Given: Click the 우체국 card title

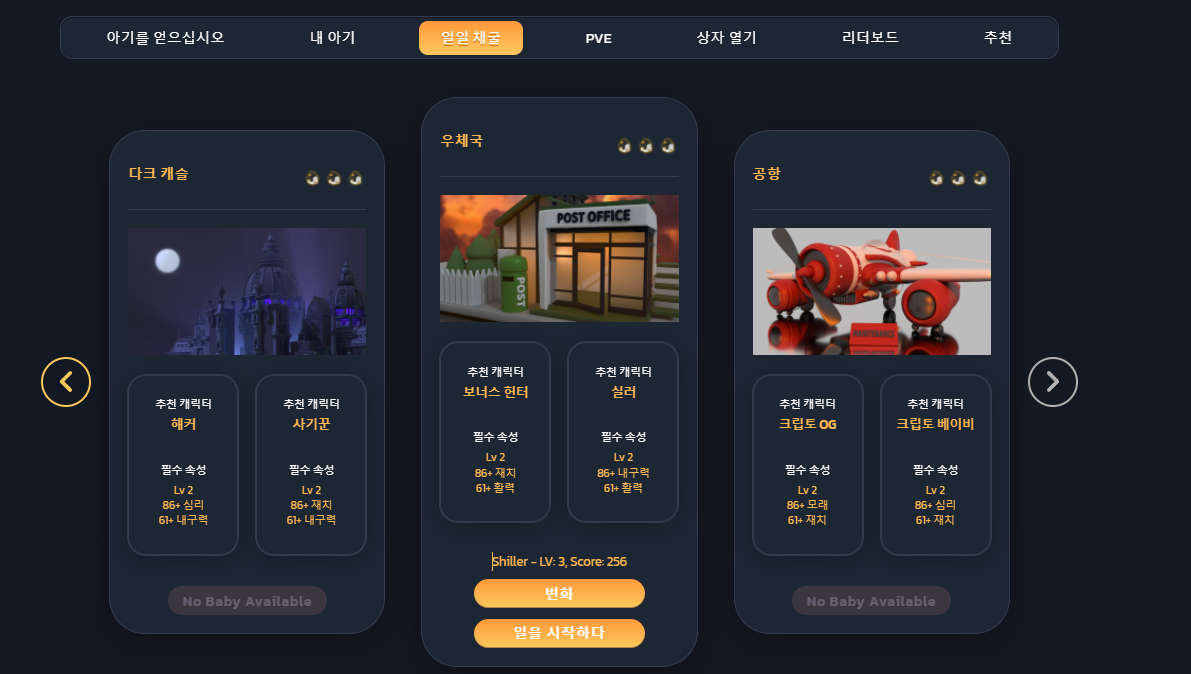Looking at the screenshot, I should click(462, 141).
